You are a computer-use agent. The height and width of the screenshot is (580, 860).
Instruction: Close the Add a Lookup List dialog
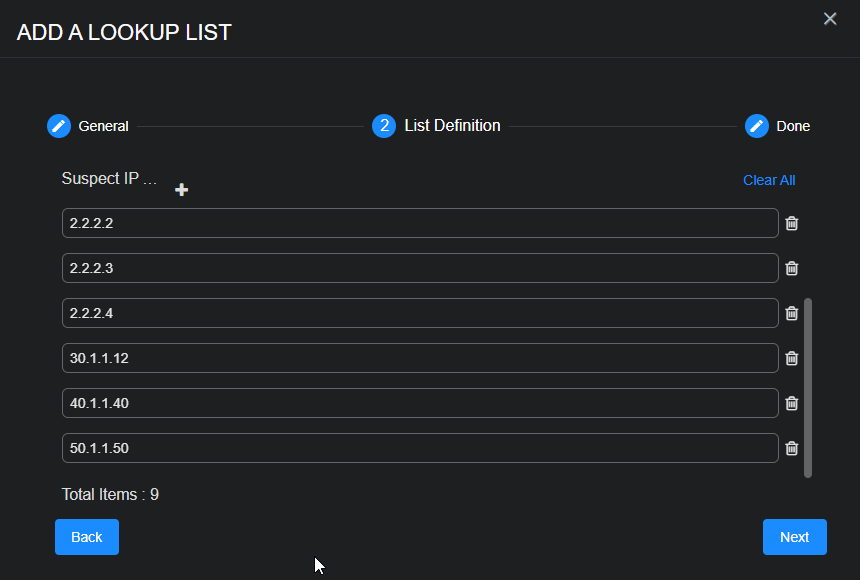830,19
